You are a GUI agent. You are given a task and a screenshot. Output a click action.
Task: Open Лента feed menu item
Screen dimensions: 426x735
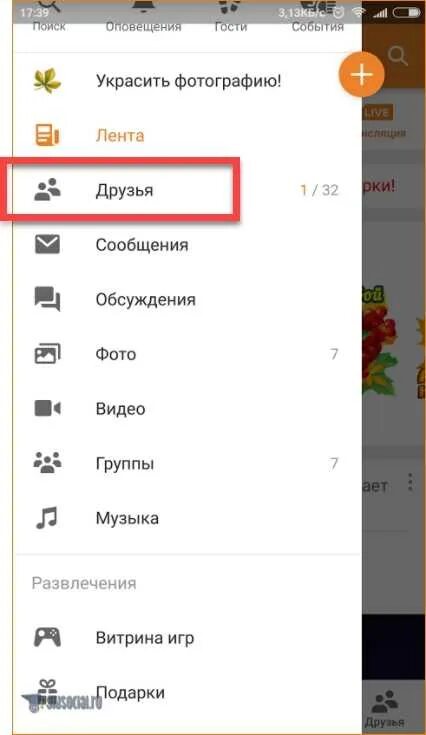coord(187,135)
